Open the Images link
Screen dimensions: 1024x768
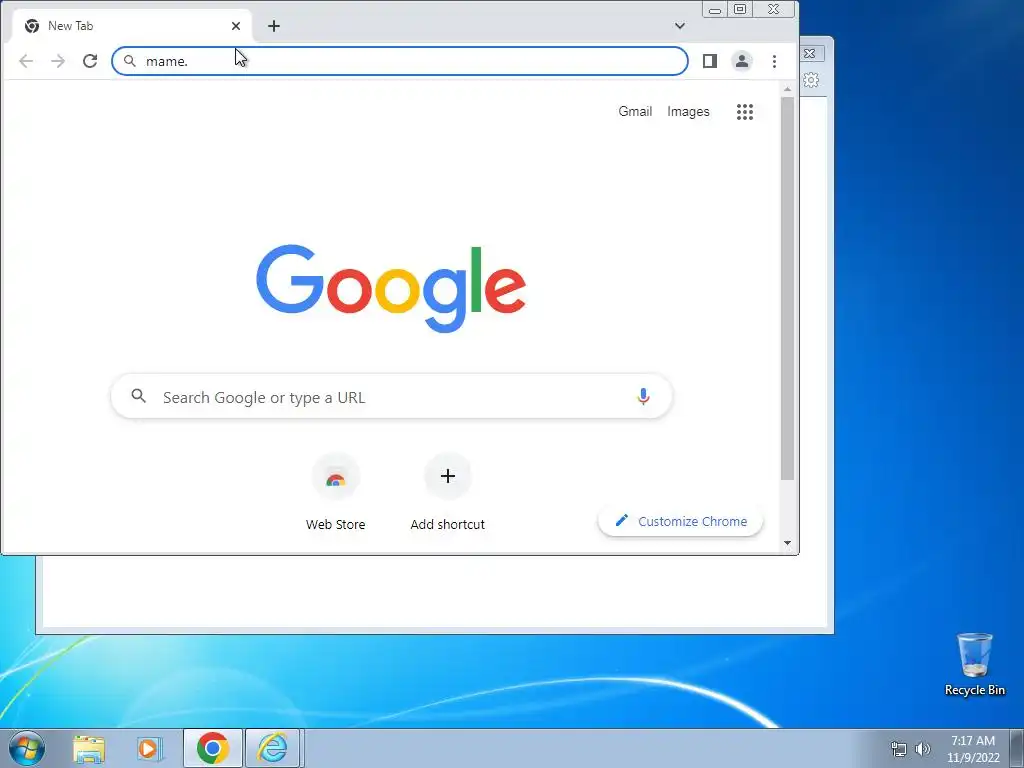click(688, 112)
